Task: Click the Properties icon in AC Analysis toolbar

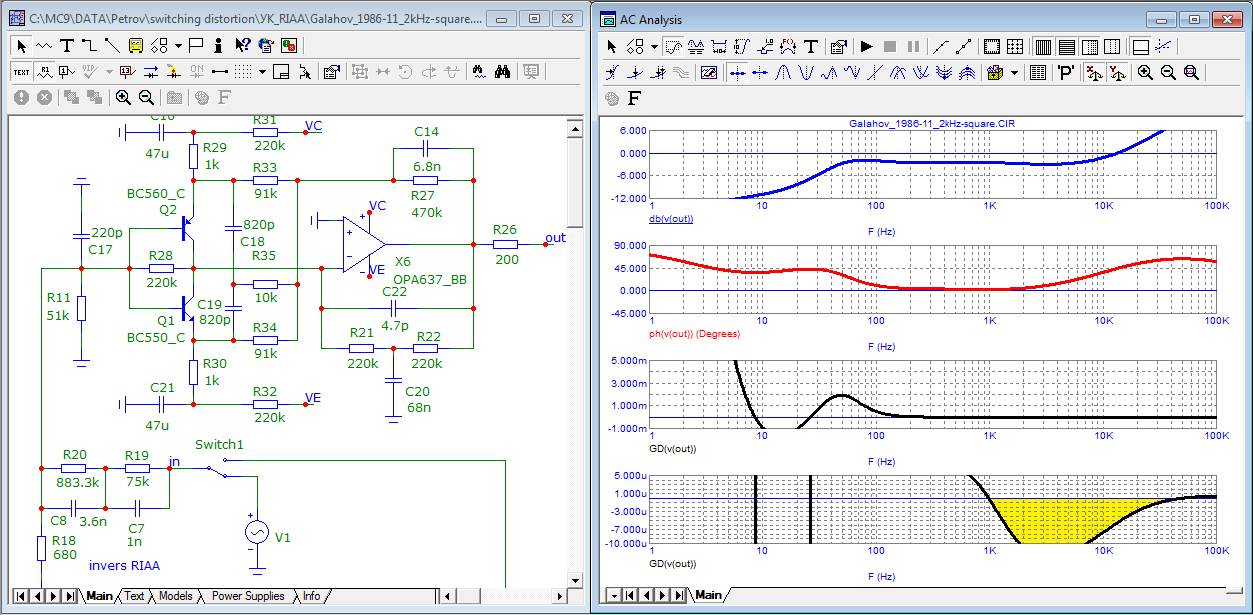Action: (x=839, y=46)
